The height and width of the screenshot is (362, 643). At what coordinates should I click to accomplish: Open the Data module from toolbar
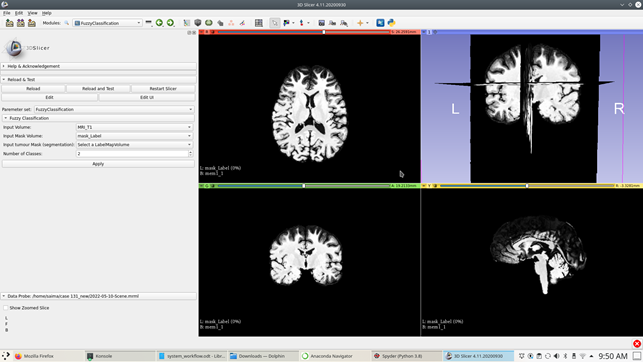click(x=187, y=23)
